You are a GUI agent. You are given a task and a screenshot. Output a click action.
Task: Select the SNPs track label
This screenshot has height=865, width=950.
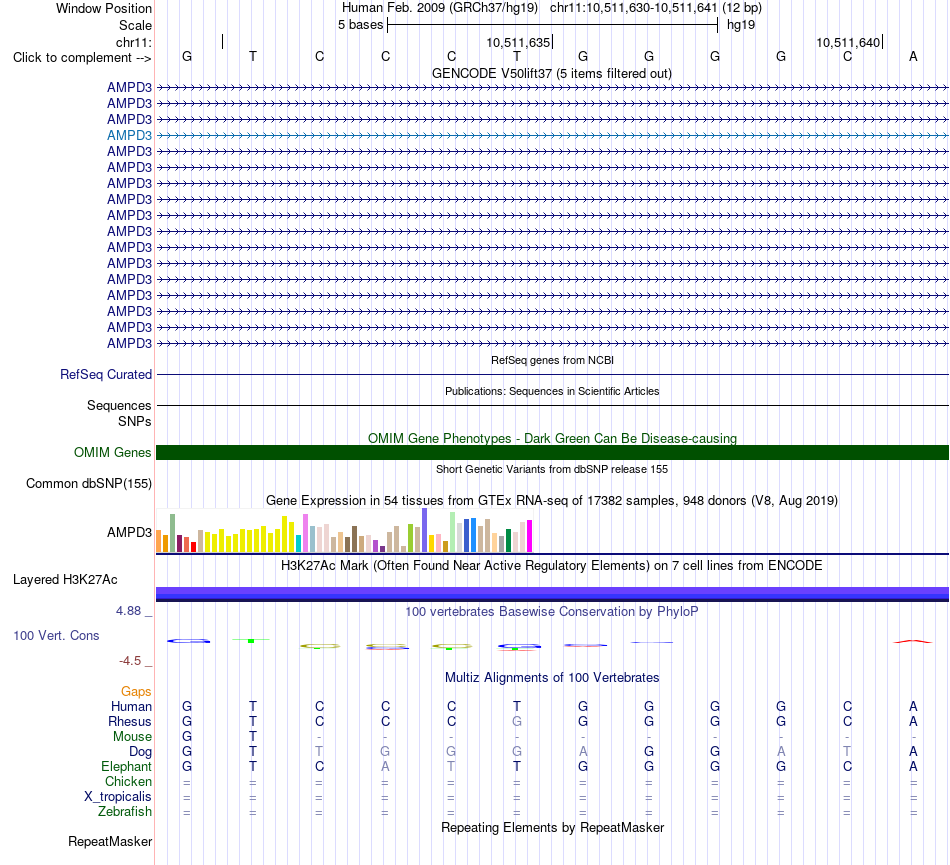[135, 421]
